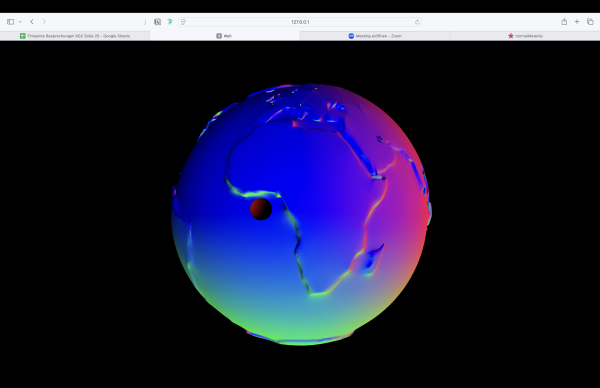Image resolution: width=600 pixels, height=388 pixels.
Task: Open the page settings icon in address bar
Action: (x=183, y=22)
